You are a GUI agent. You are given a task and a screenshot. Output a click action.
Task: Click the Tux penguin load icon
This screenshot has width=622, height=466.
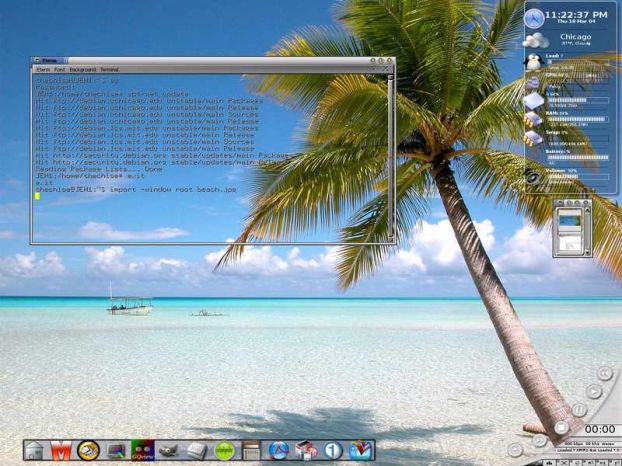(534, 61)
